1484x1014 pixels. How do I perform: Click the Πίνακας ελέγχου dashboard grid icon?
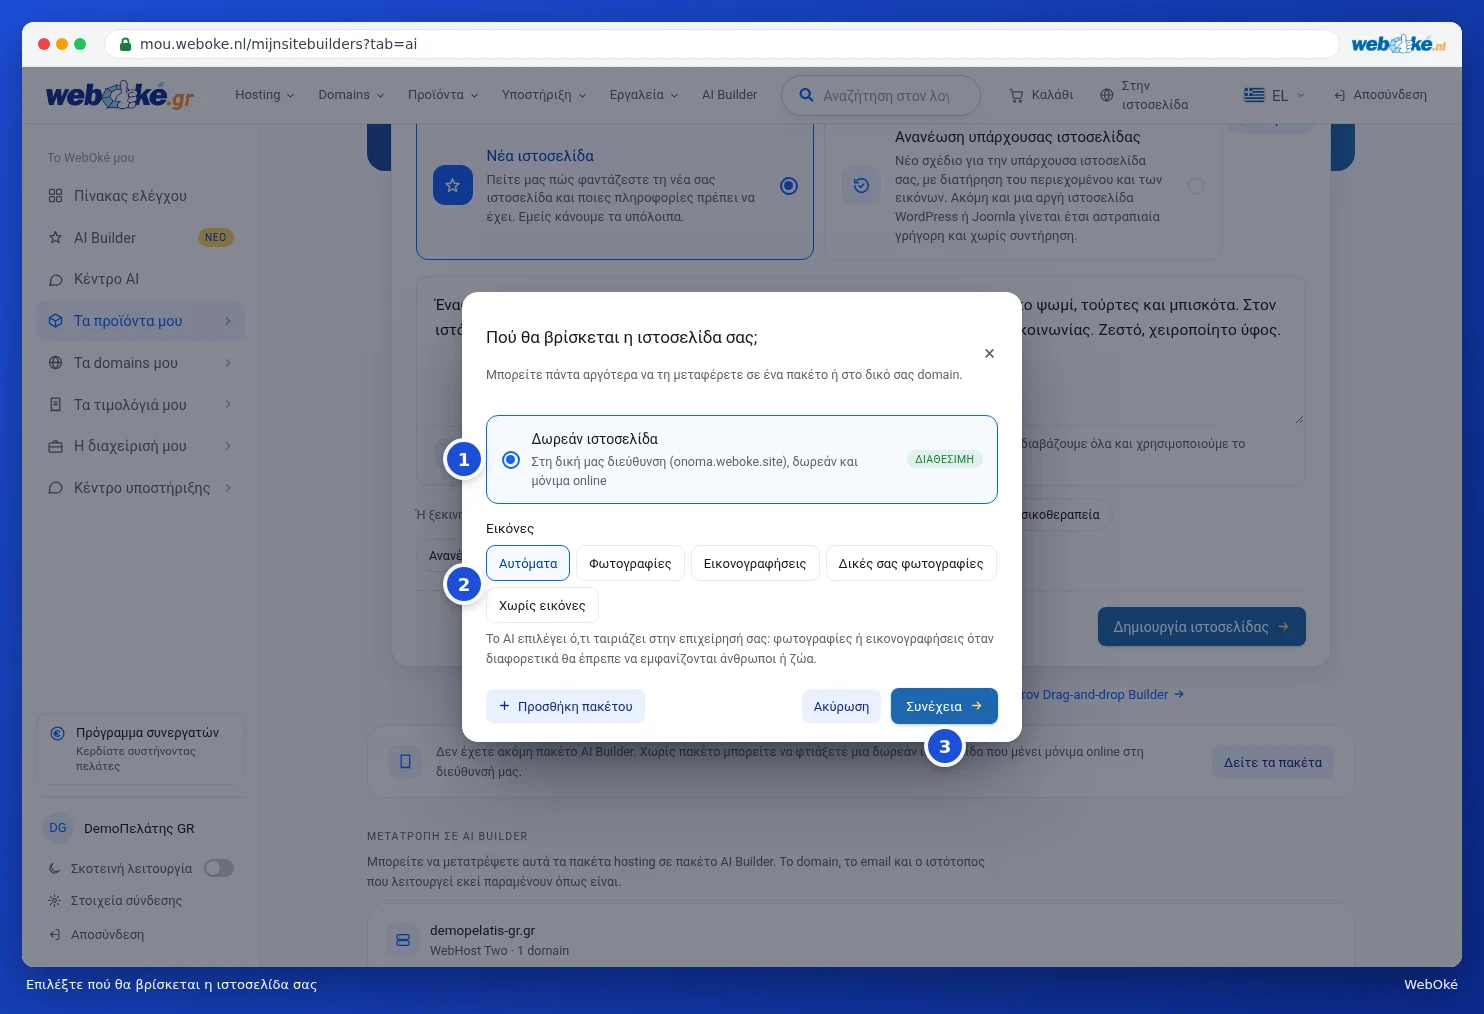[x=56, y=196]
